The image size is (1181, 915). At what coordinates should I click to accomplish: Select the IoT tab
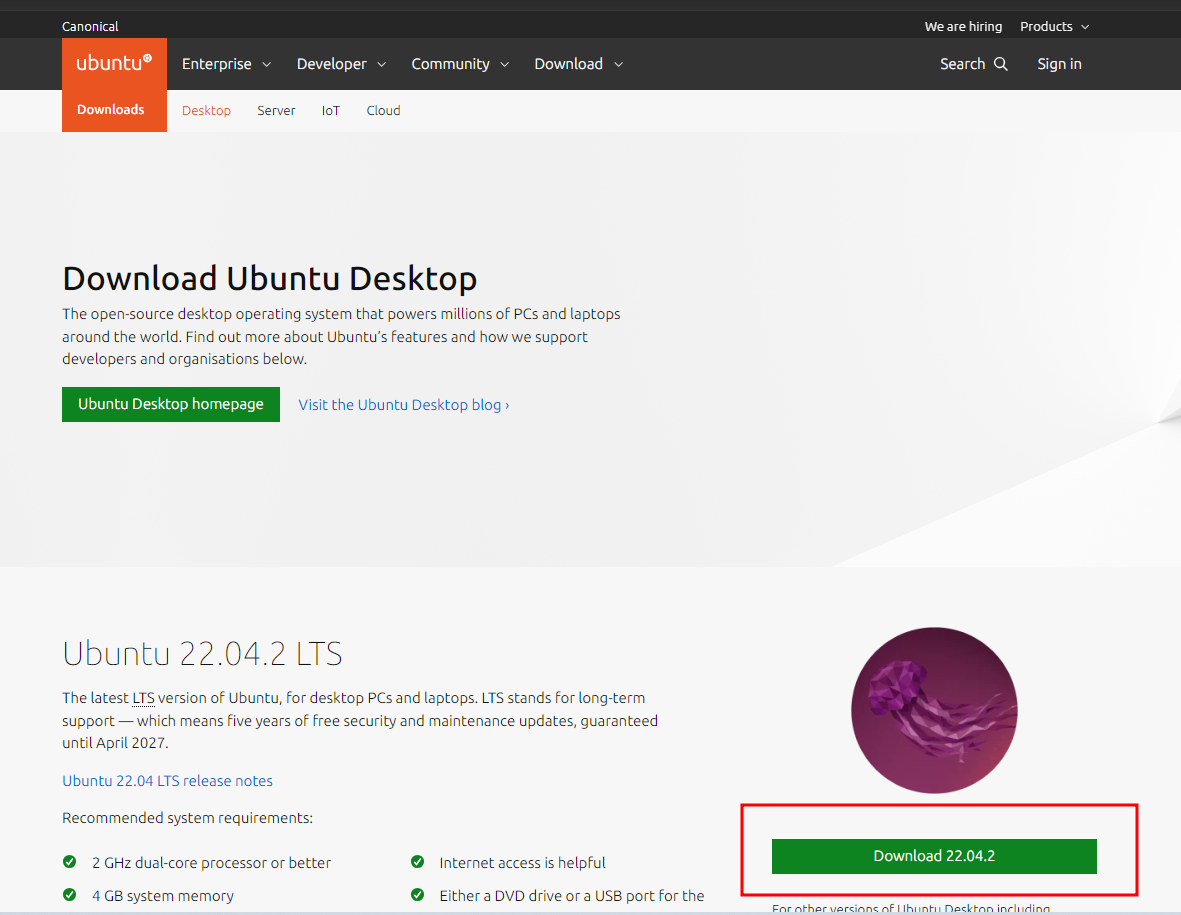point(331,111)
